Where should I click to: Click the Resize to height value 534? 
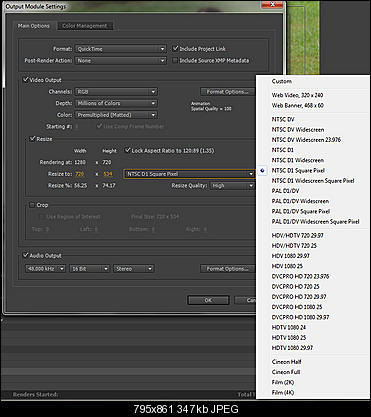108,174
